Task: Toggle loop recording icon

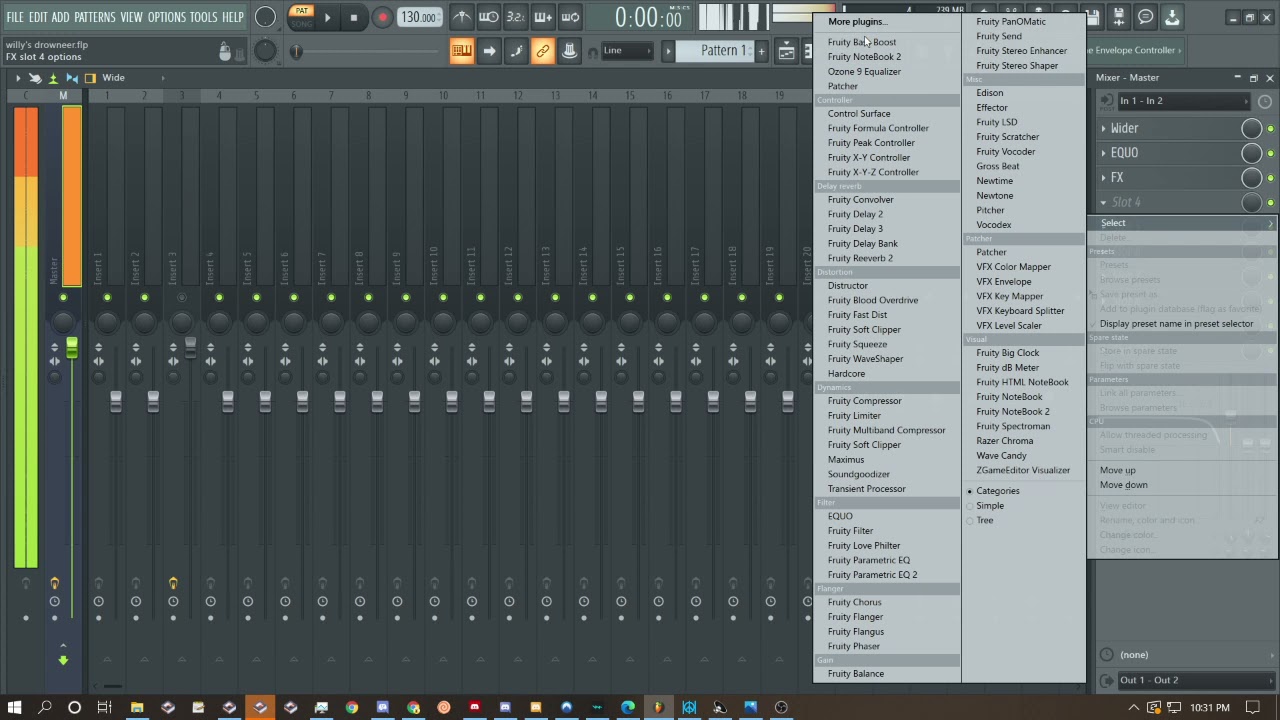Action: (x=570, y=17)
